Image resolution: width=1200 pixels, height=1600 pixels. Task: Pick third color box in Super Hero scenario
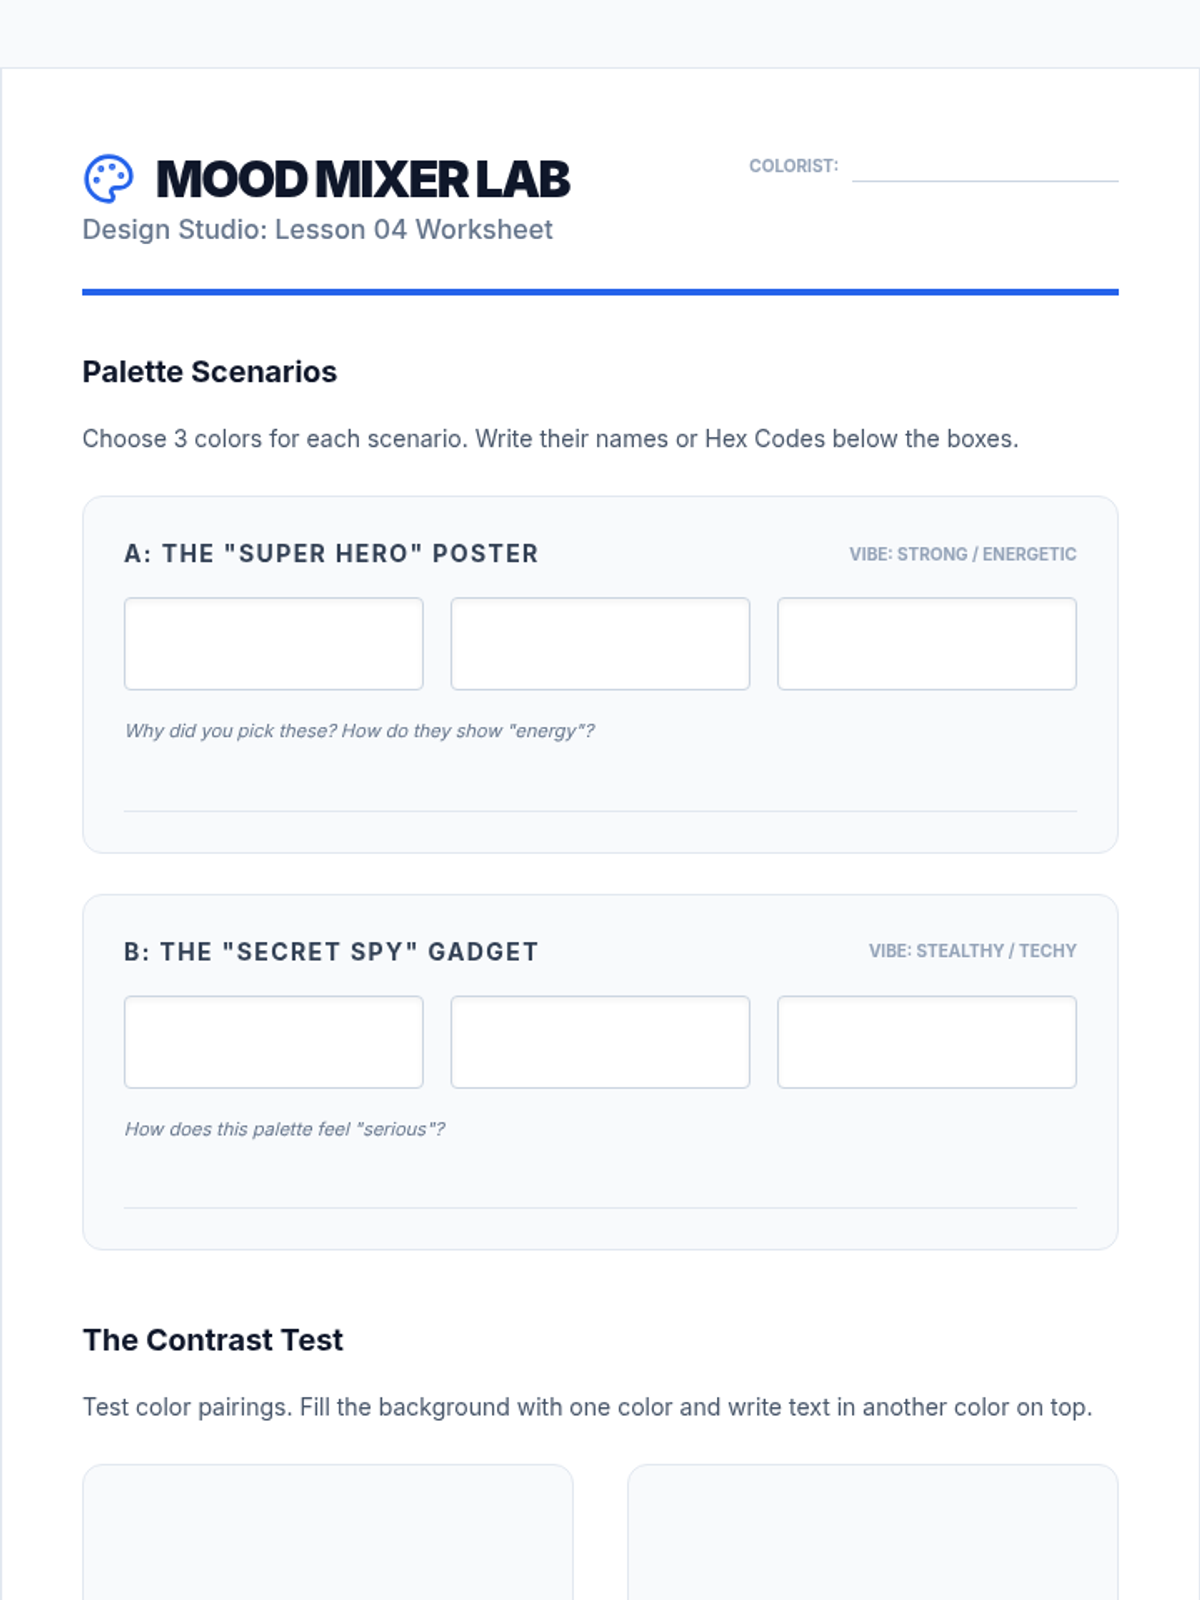(926, 644)
